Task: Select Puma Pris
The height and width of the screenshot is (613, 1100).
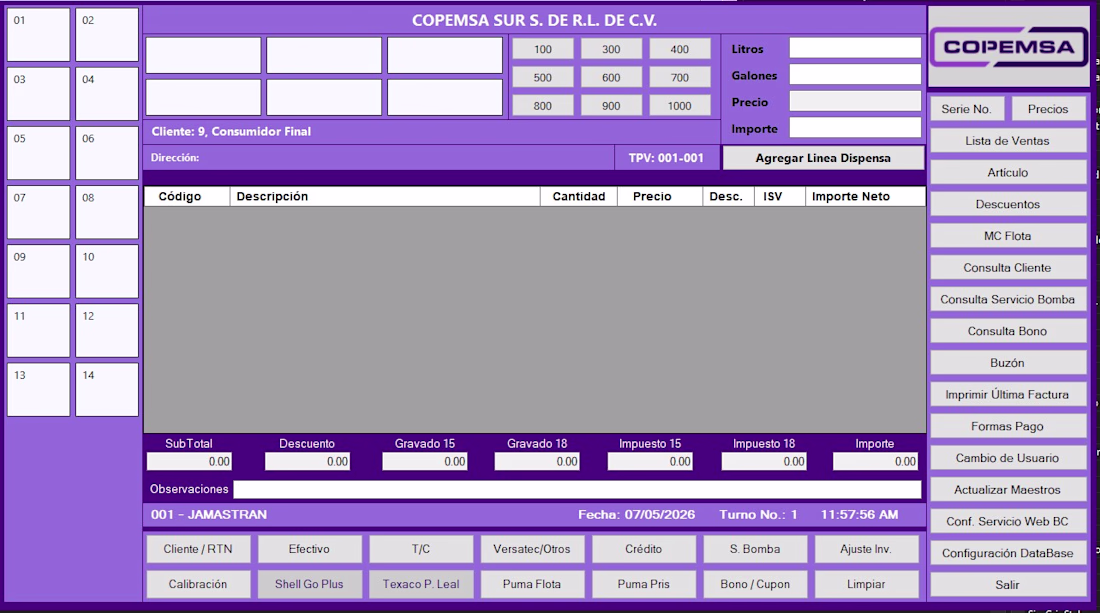Action: point(643,584)
